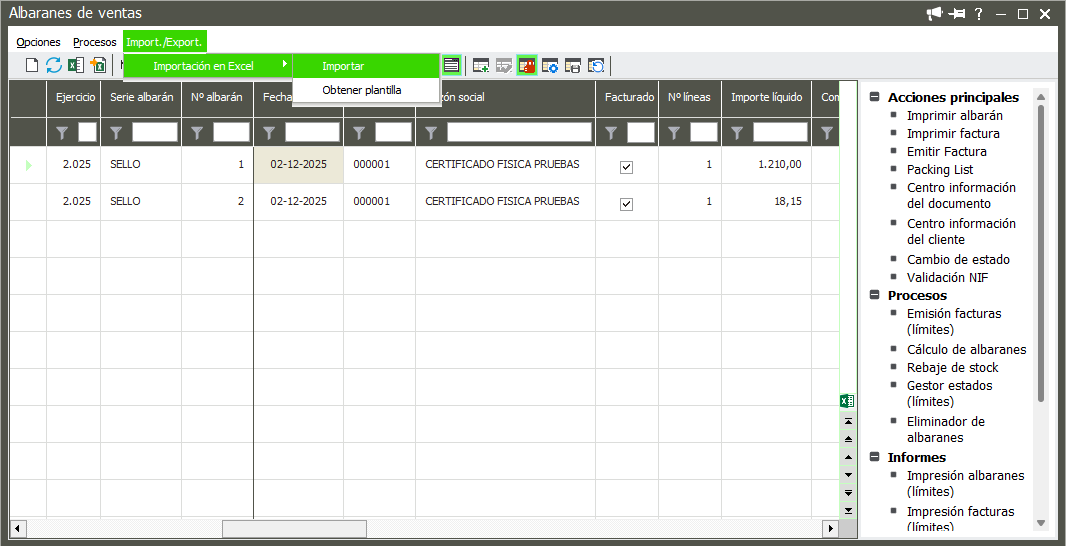
Task: Click the new document toolbar icon
Action: click(32, 66)
